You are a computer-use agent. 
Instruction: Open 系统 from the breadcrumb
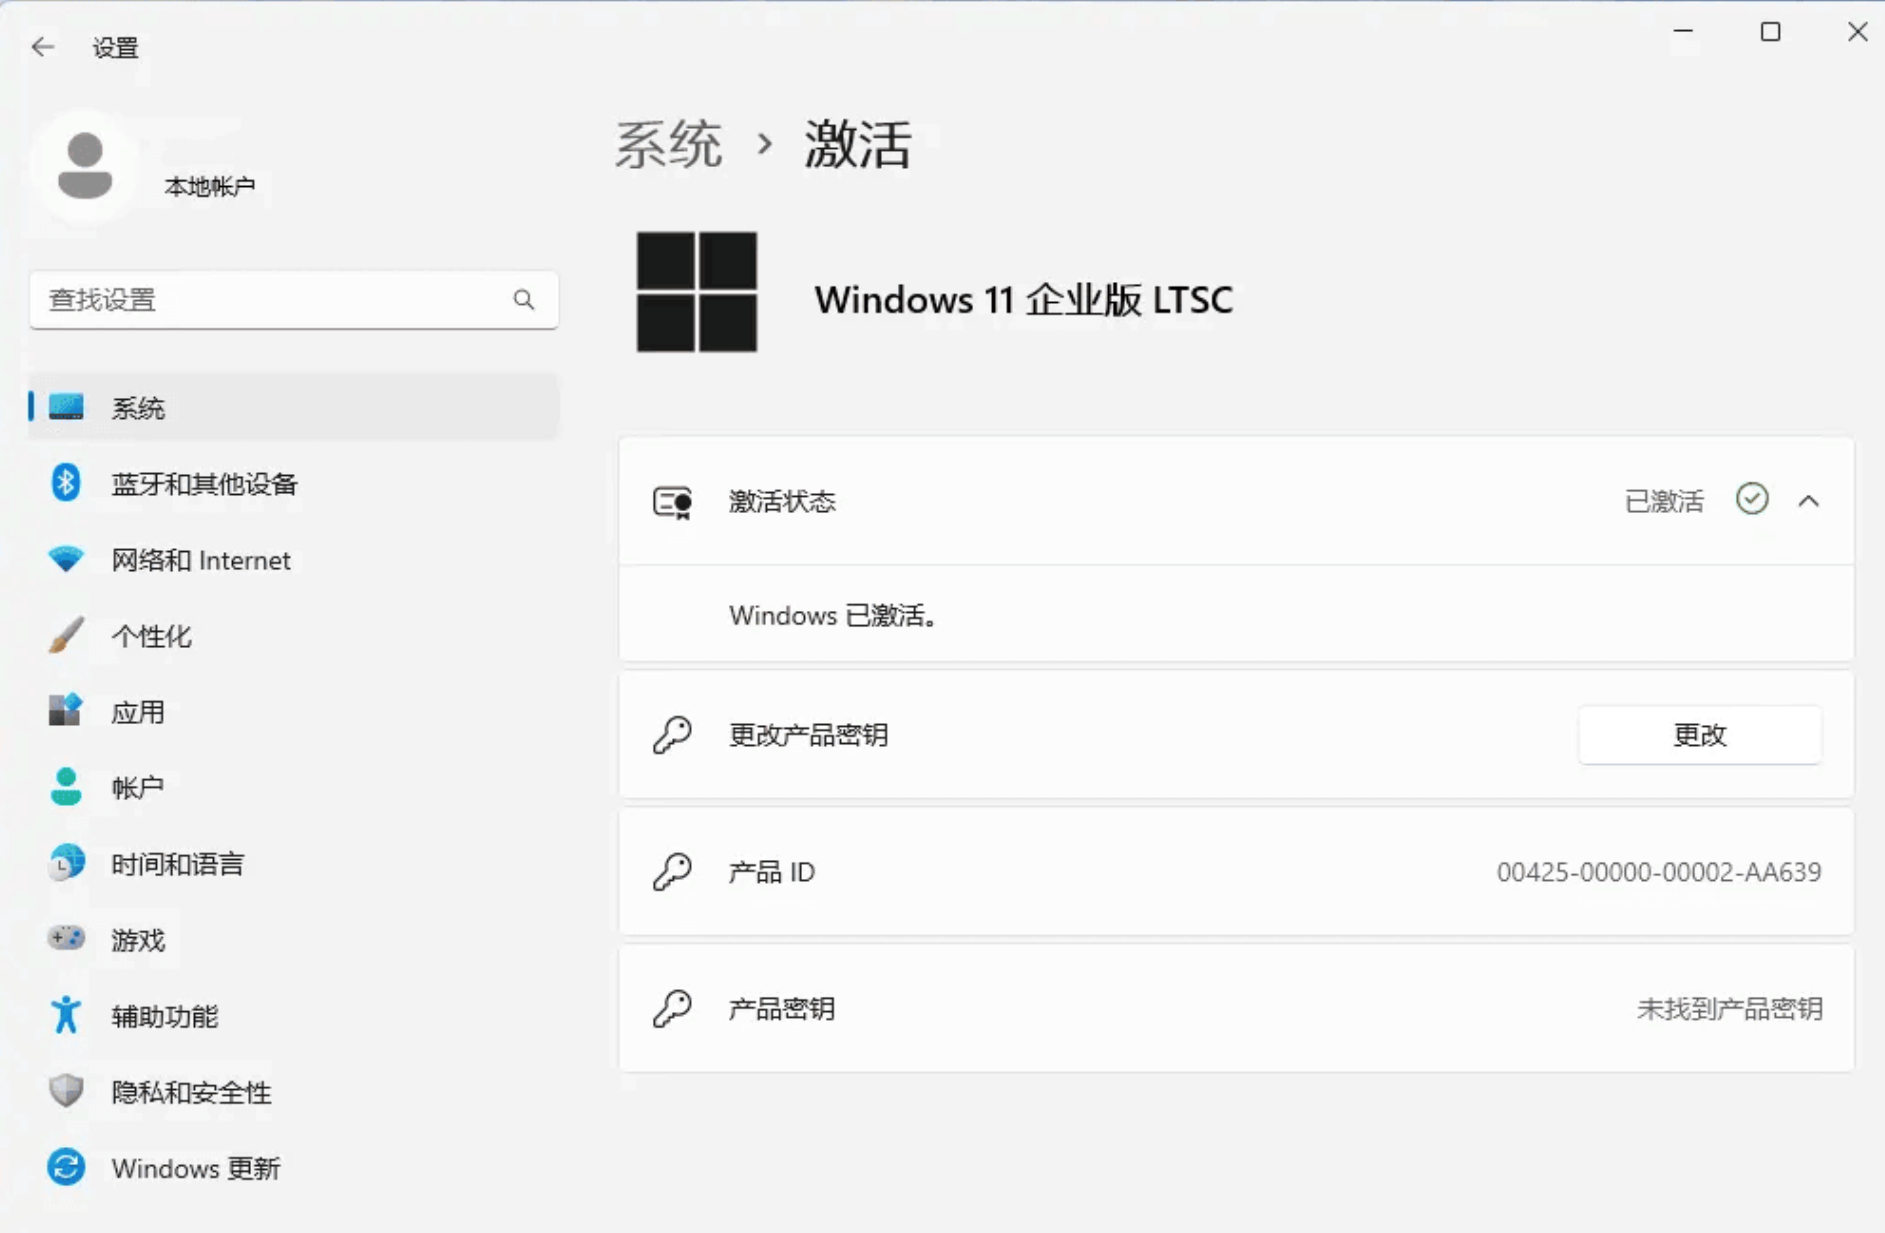669,145
